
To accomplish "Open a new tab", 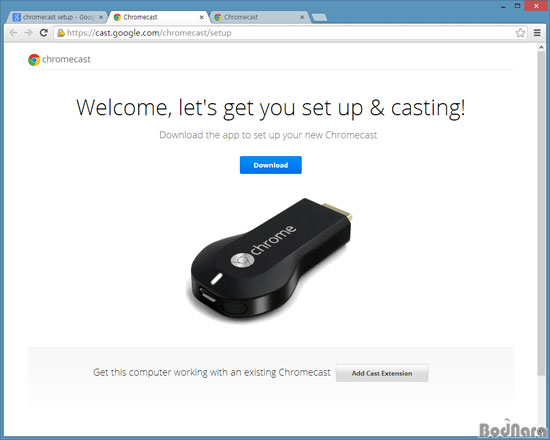I will point(319,17).
